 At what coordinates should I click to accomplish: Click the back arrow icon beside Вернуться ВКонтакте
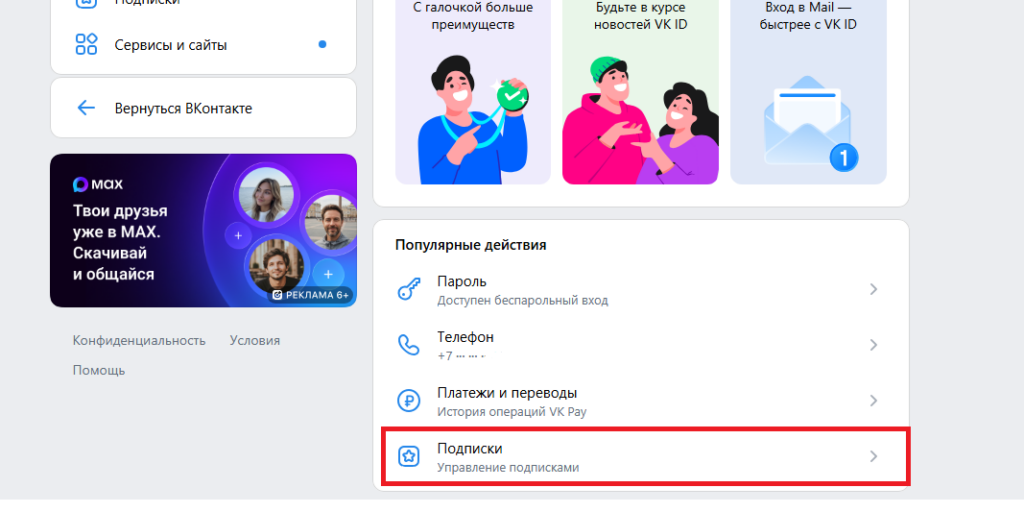coord(87,108)
